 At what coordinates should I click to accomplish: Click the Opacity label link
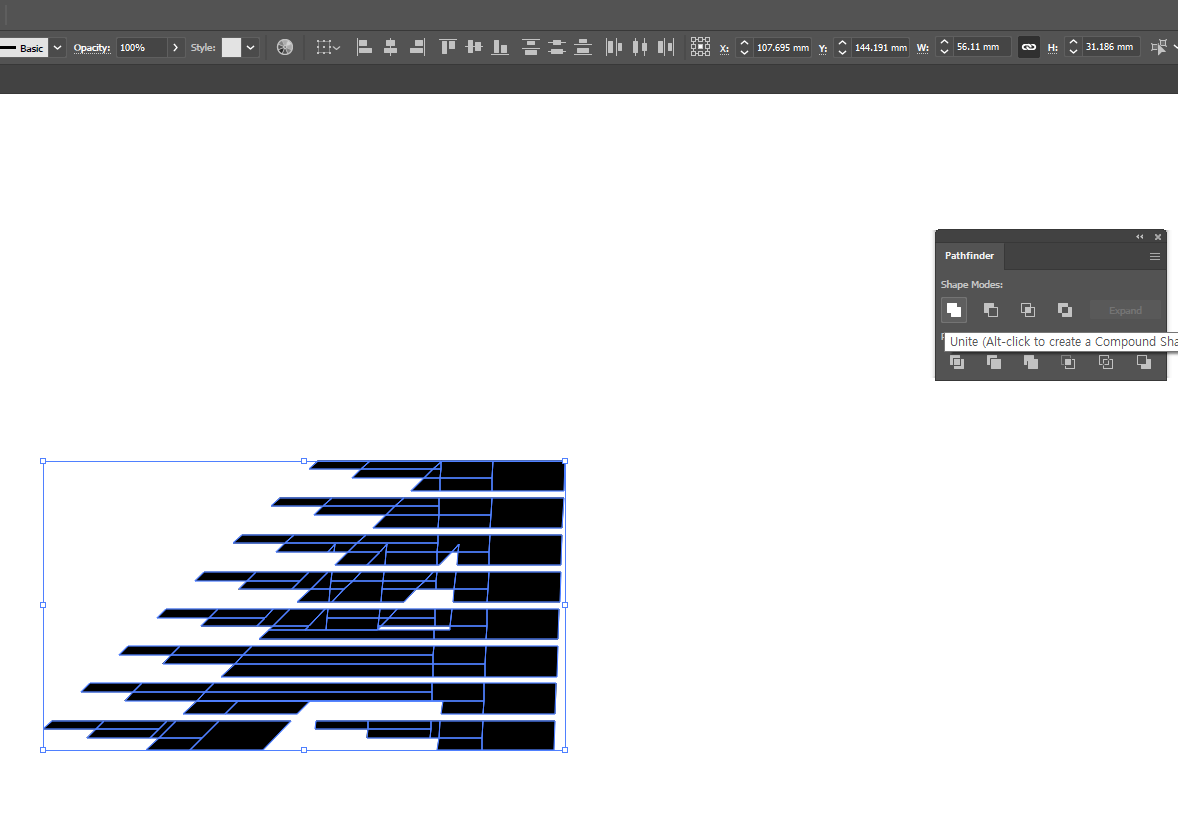(92, 47)
